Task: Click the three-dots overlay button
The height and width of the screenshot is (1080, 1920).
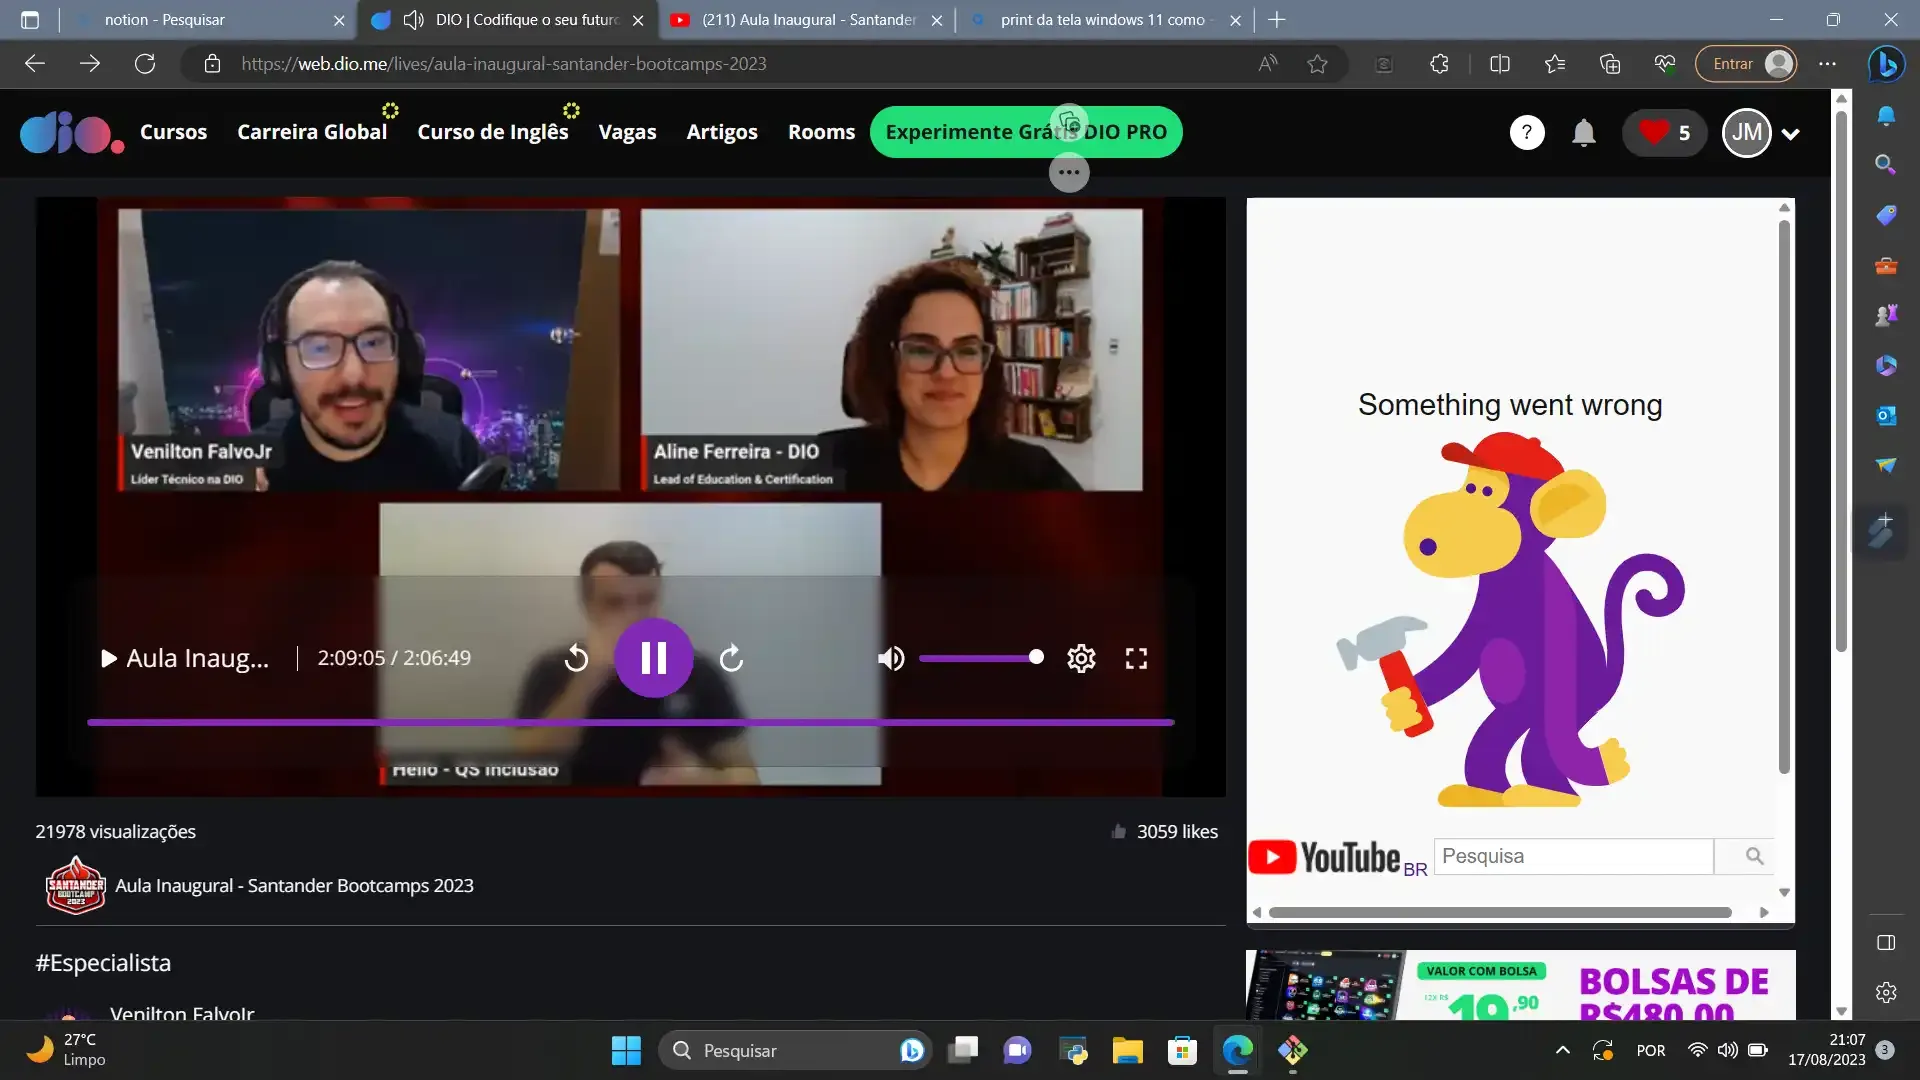Action: click(1069, 173)
